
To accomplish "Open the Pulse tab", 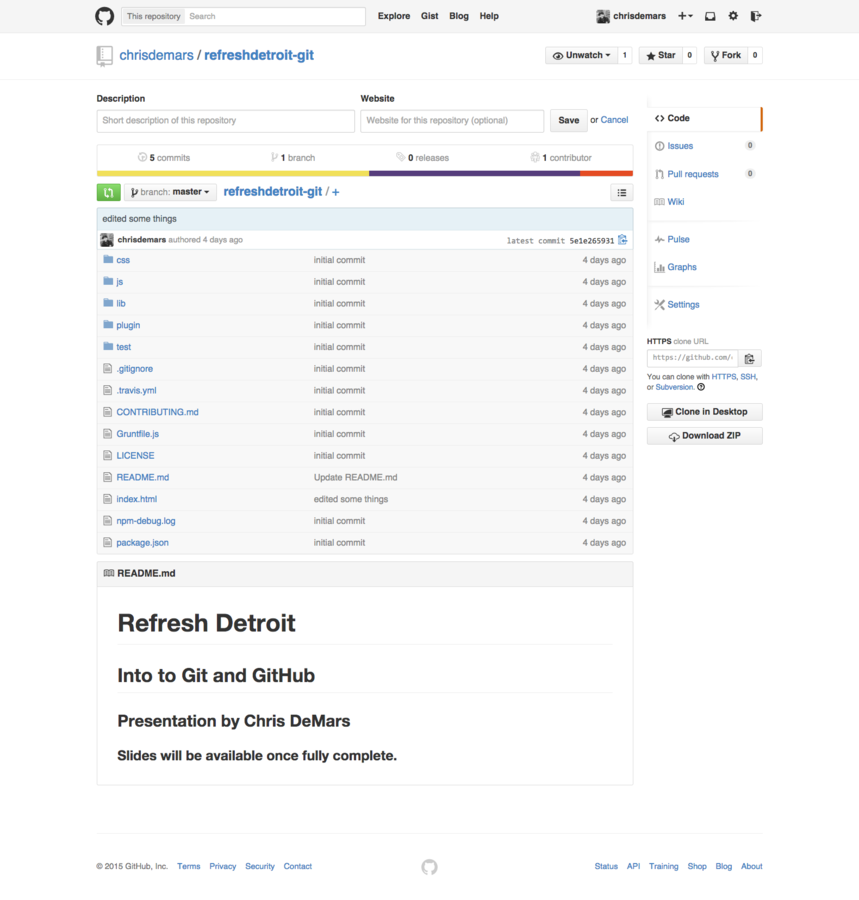I will point(678,239).
